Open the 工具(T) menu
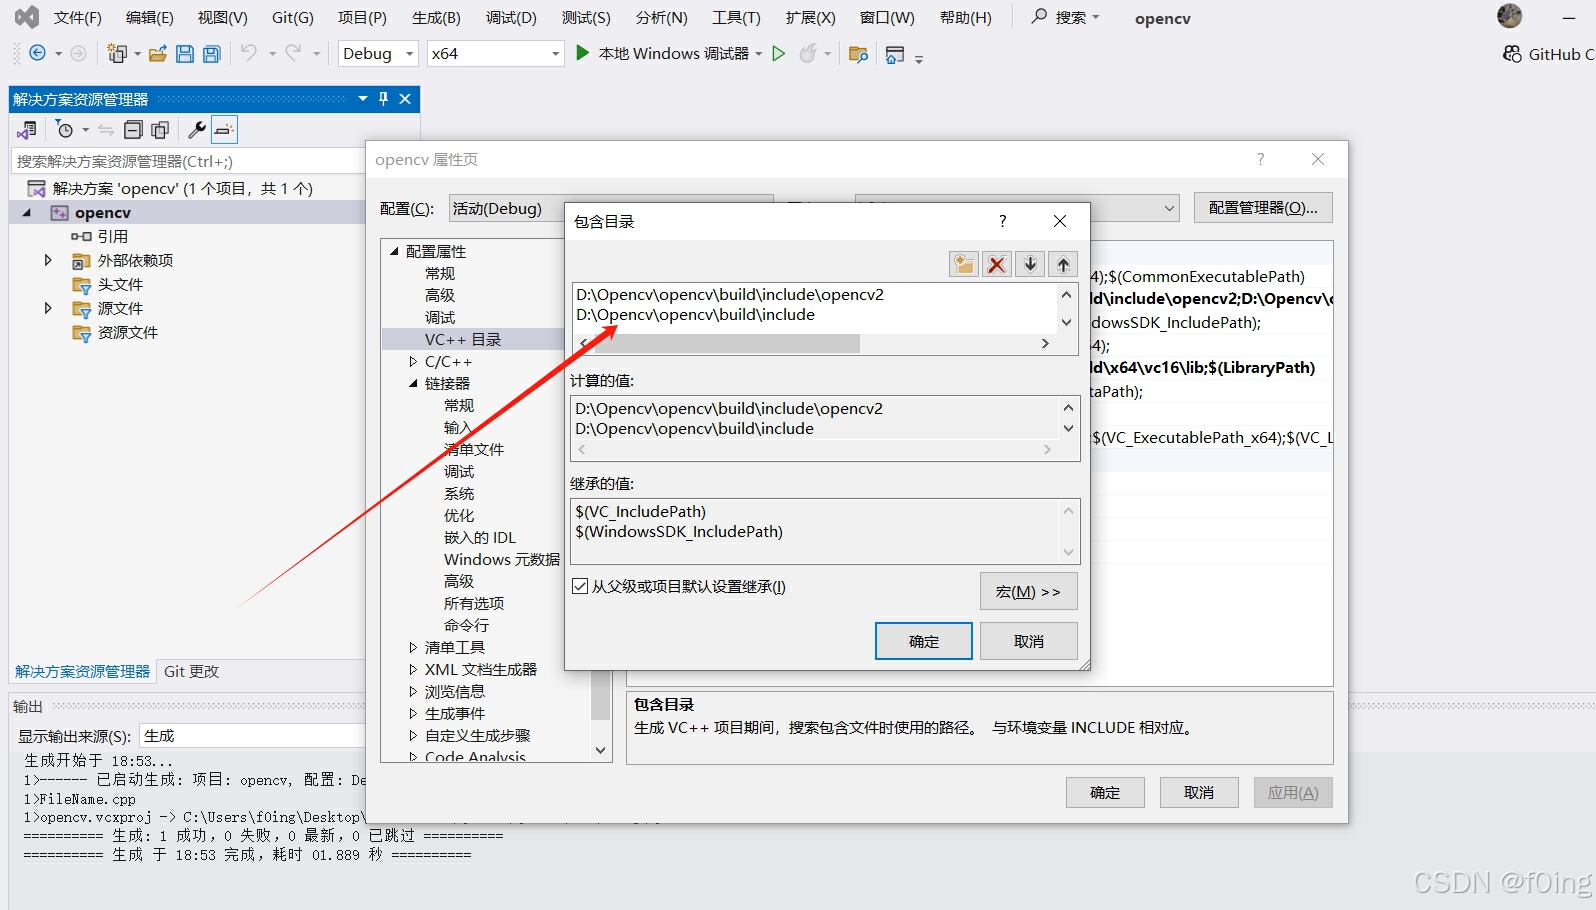This screenshot has width=1596, height=910. (x=736, y=18)
